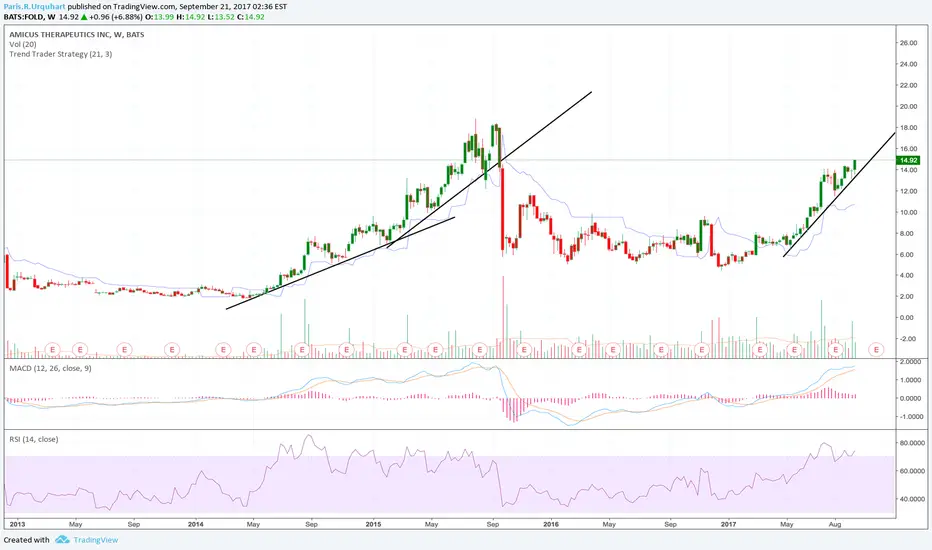
Task: Click the leftmost earnings 'E' marker
Action: [x=52, y=350]
